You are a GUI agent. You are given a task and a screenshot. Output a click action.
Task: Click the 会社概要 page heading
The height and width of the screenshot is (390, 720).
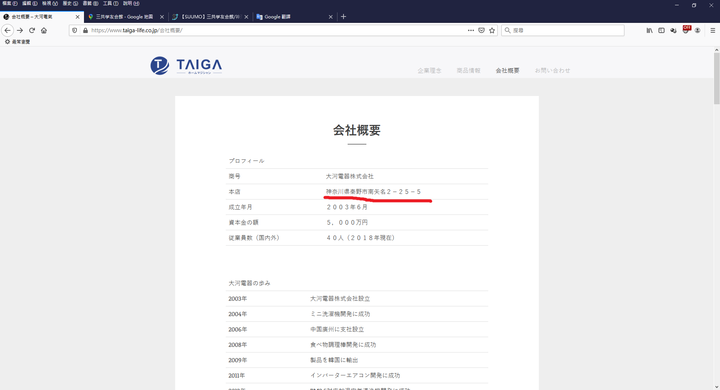[357, 130]
